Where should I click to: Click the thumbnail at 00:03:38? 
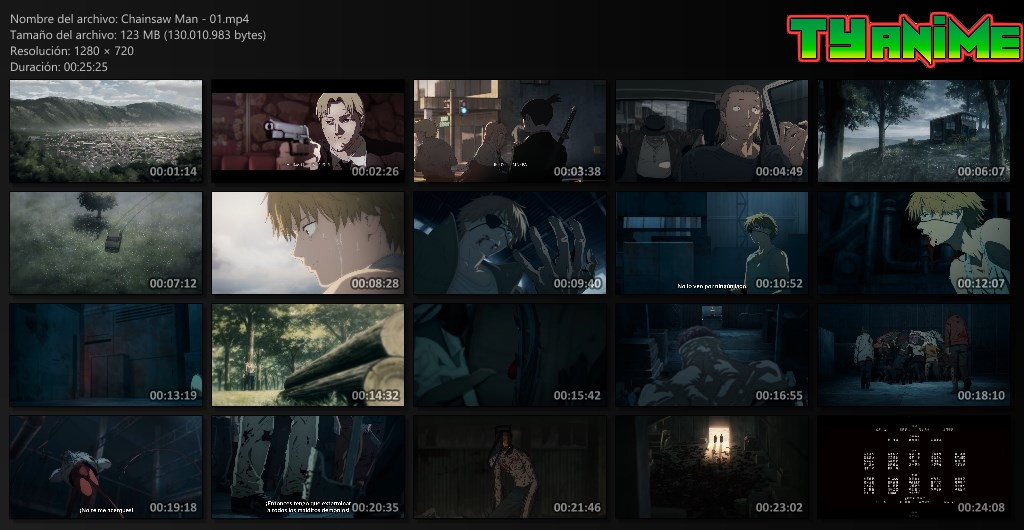[510, 131]
